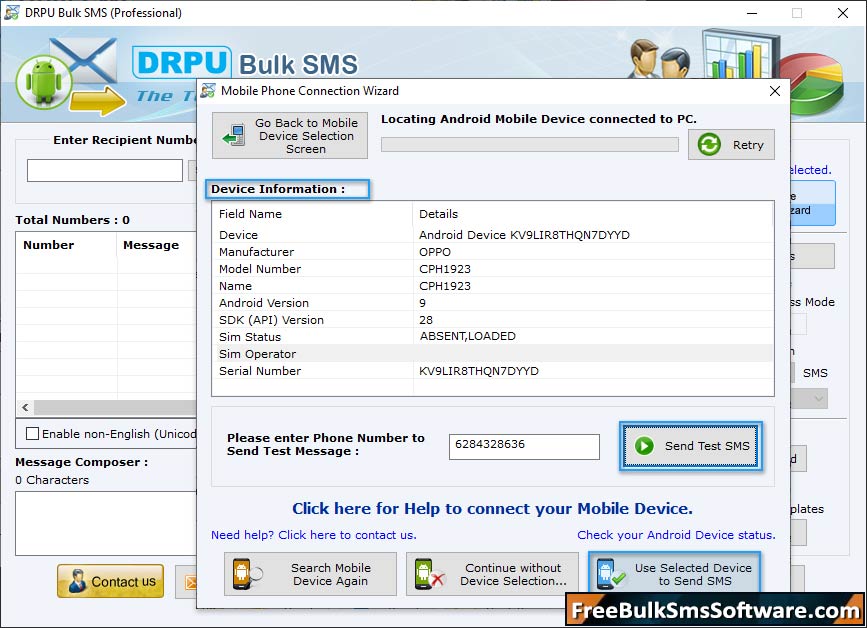Click Check your Android Device status link

point(676,535)
